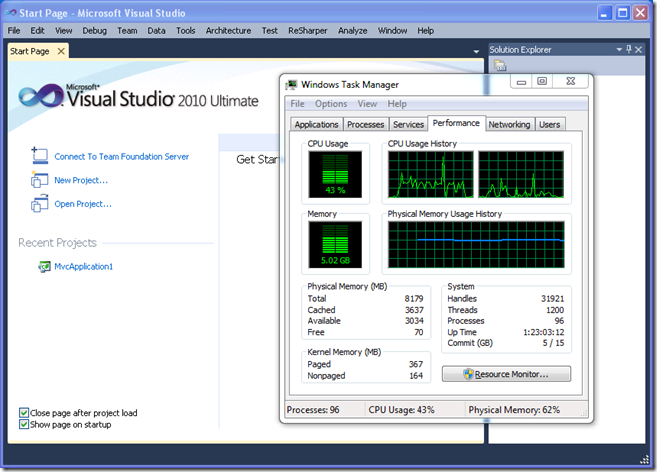The image size is (657, 472).
Task: Toggle Show page on startup checkbox
Action: [24, 425]
